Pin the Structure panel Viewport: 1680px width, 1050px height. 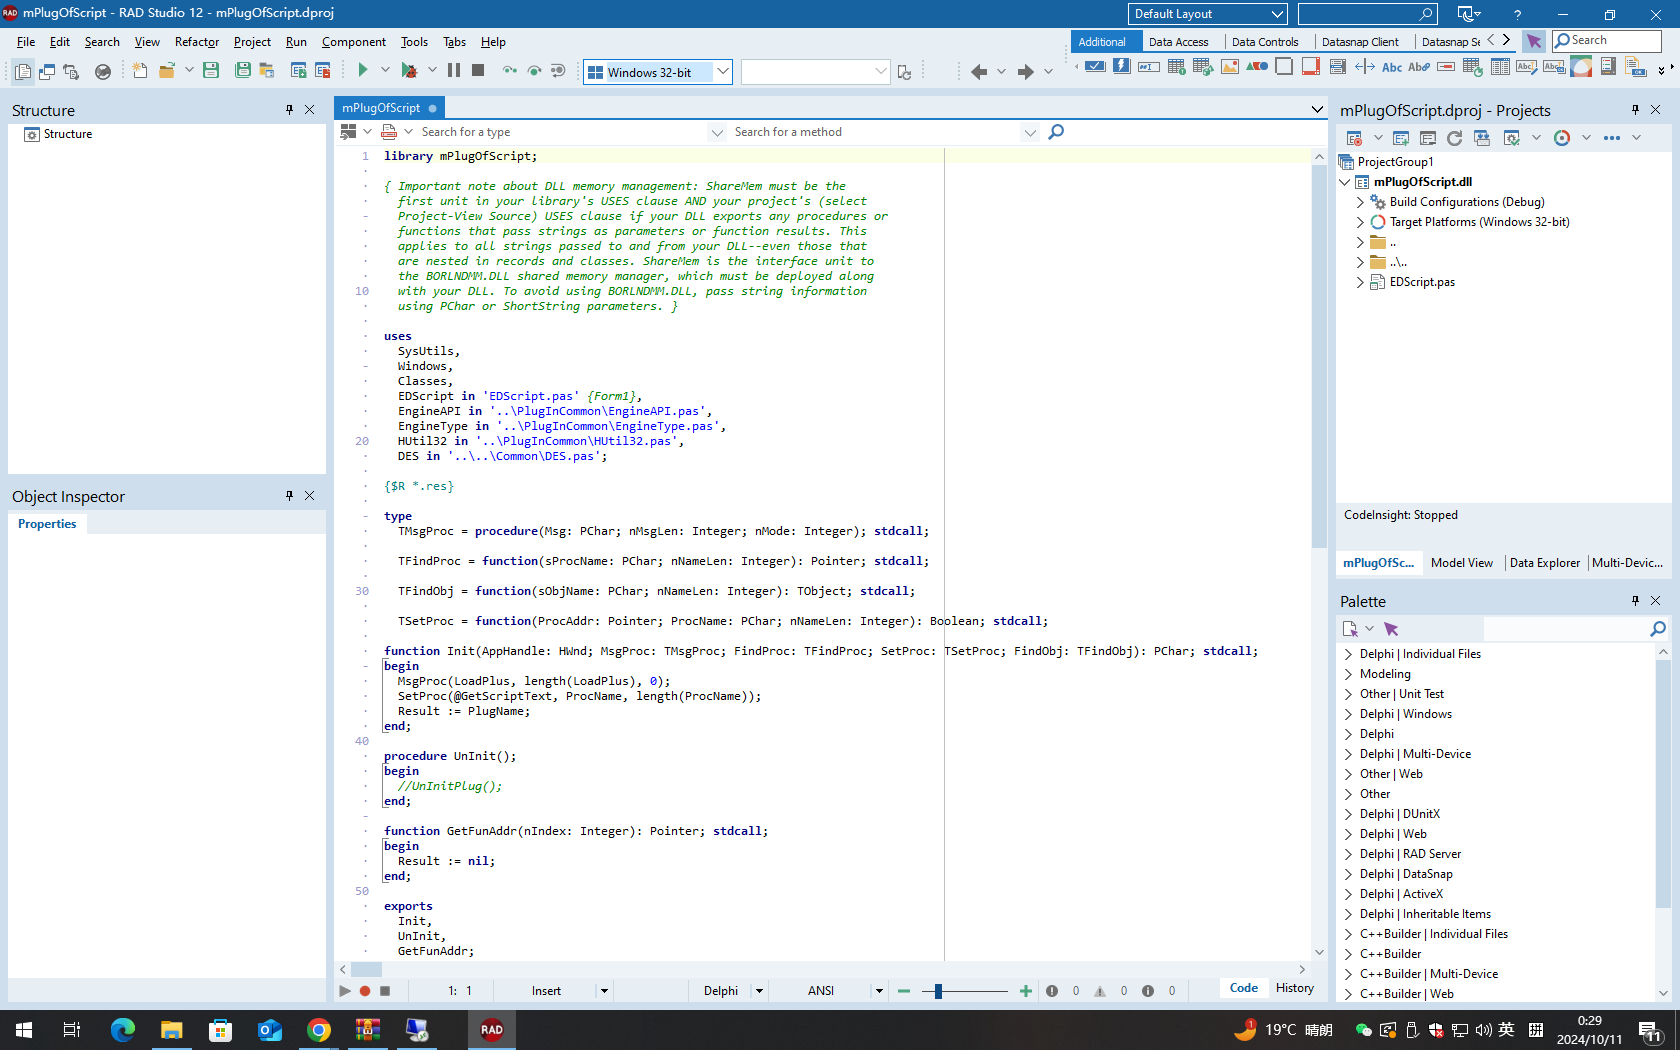(289, 110)
